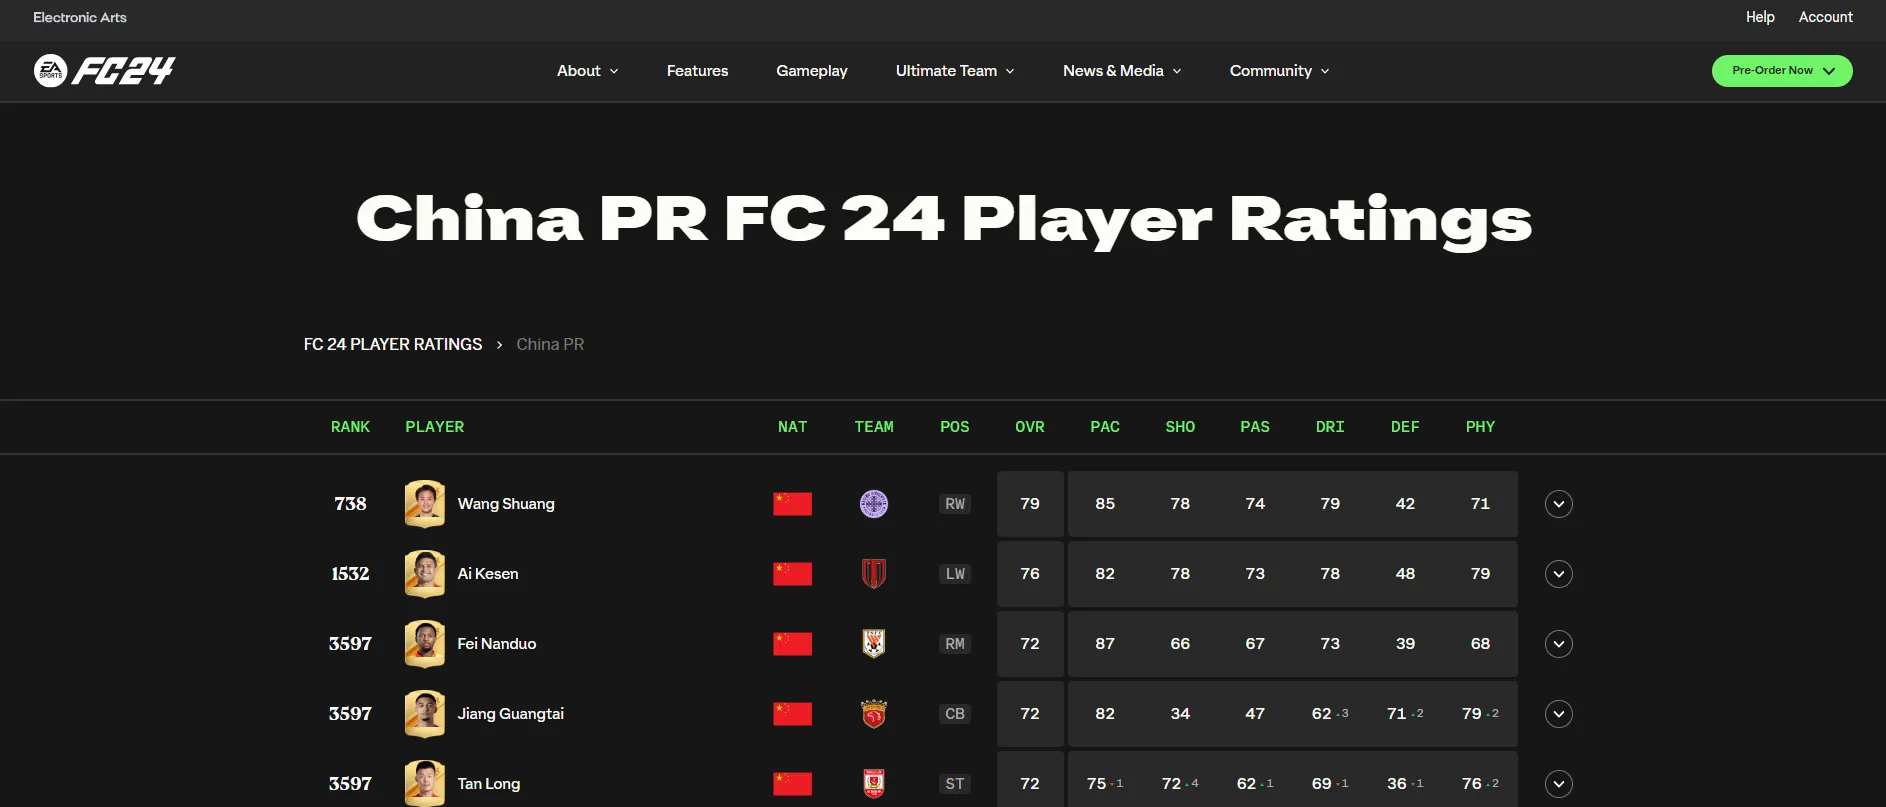Click the rank number 1532
Screen dimensions: 1886x807
coord(350,574)
